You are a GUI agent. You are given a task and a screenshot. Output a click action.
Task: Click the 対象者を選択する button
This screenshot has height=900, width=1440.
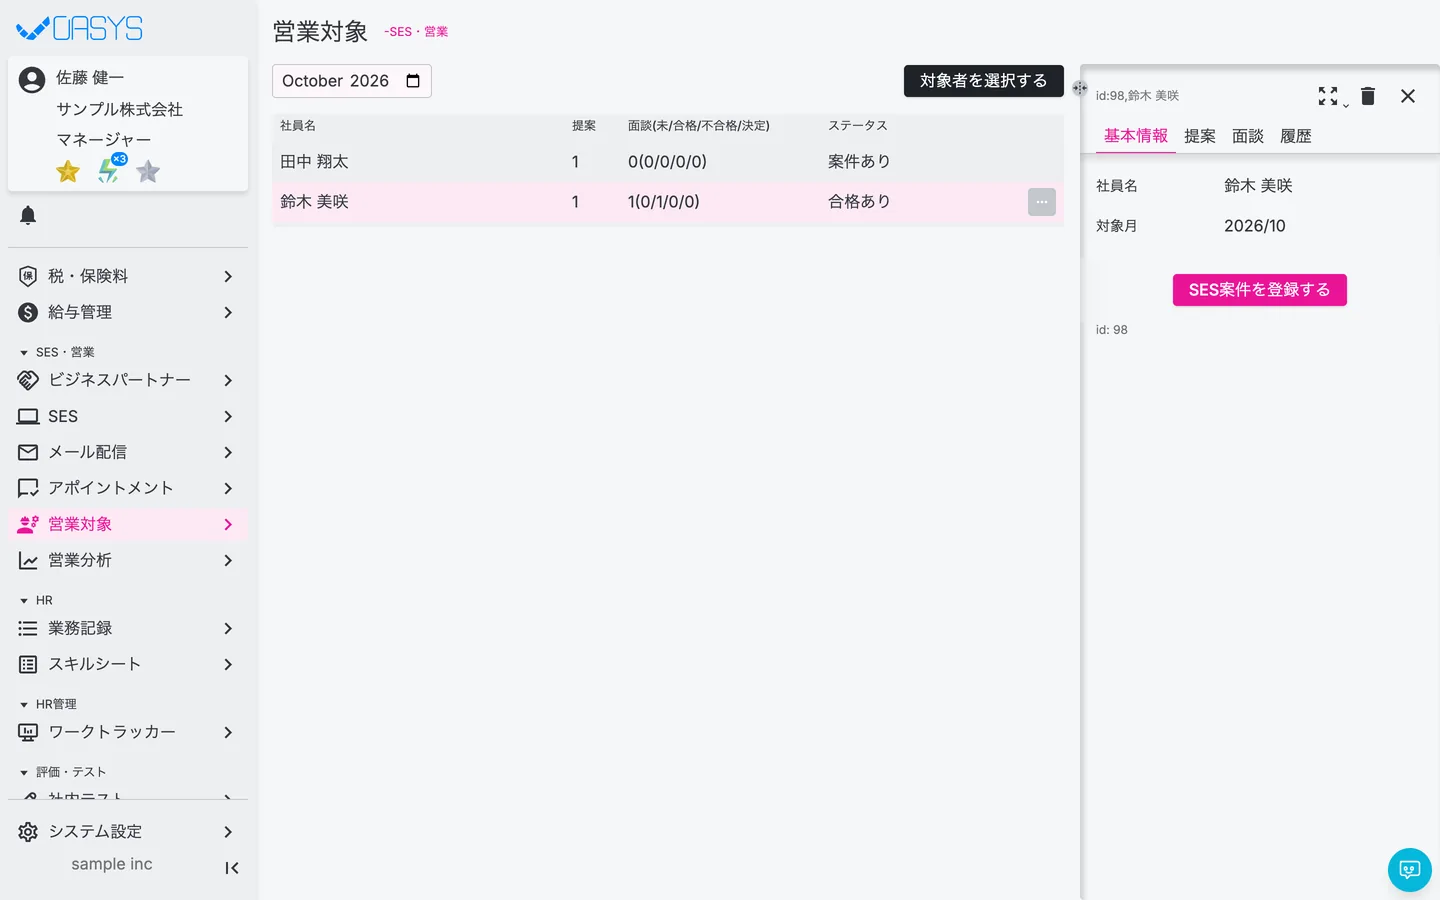pos(984,81)
